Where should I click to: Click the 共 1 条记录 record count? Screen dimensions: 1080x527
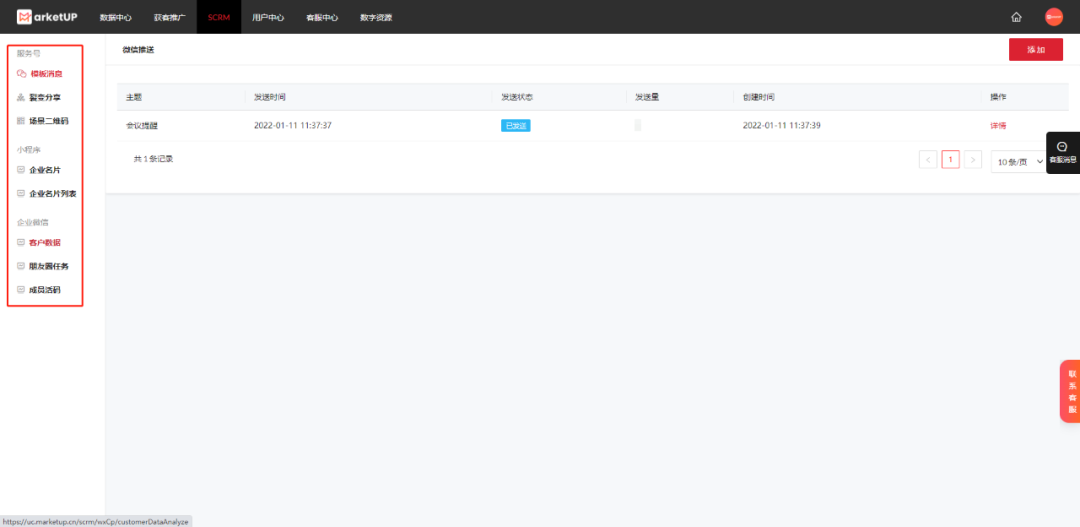pos(153,158)
